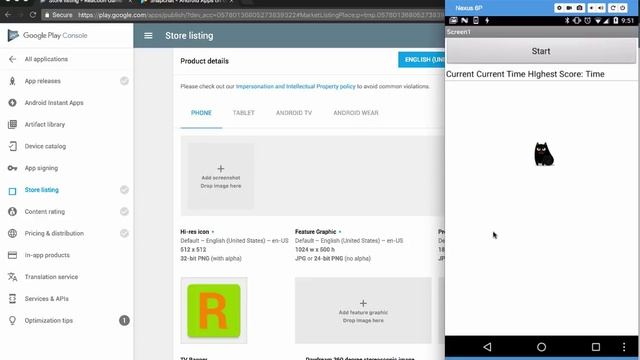The image size is (640, 360).
Task: Switch to the TABLET screenshots tab
Action: [x=244, y=113]
